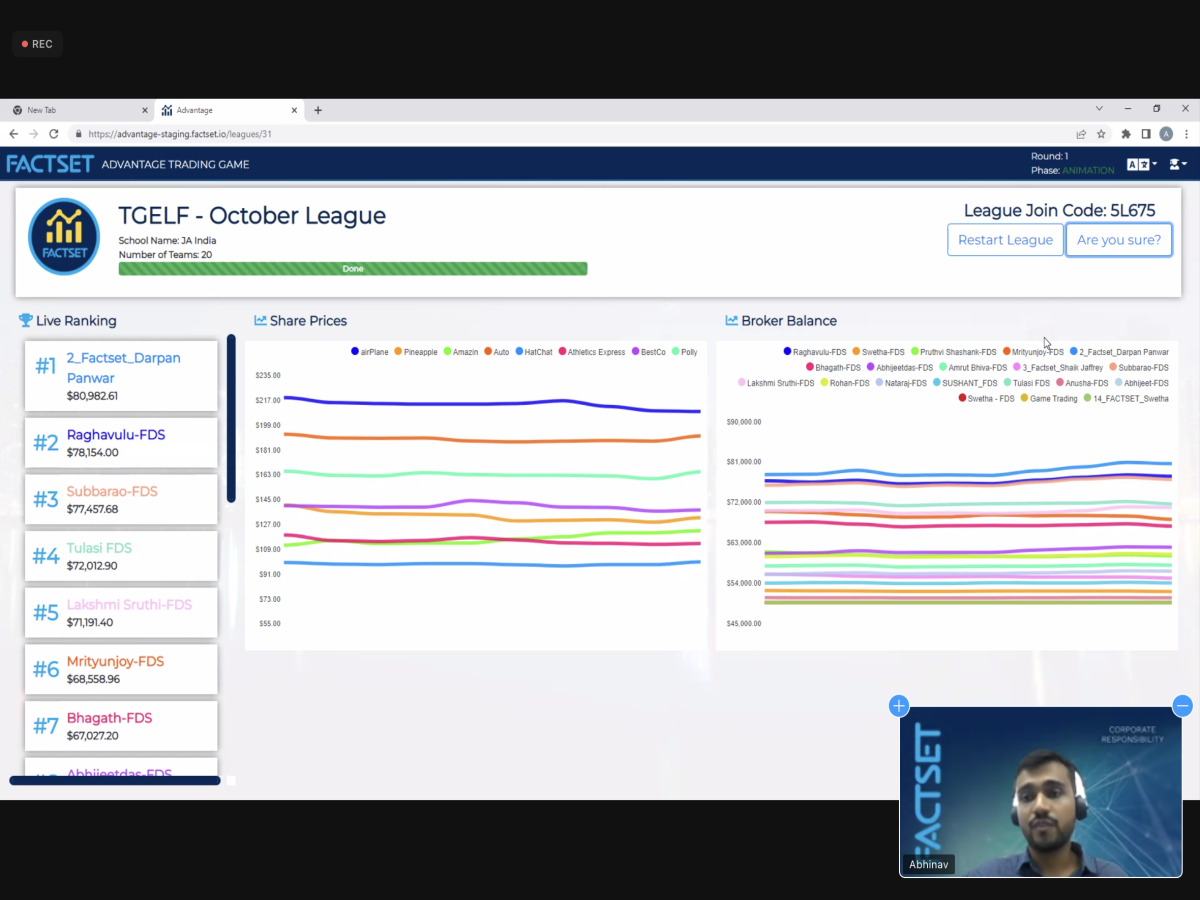Close the New Tab tab

coord(145,110)
